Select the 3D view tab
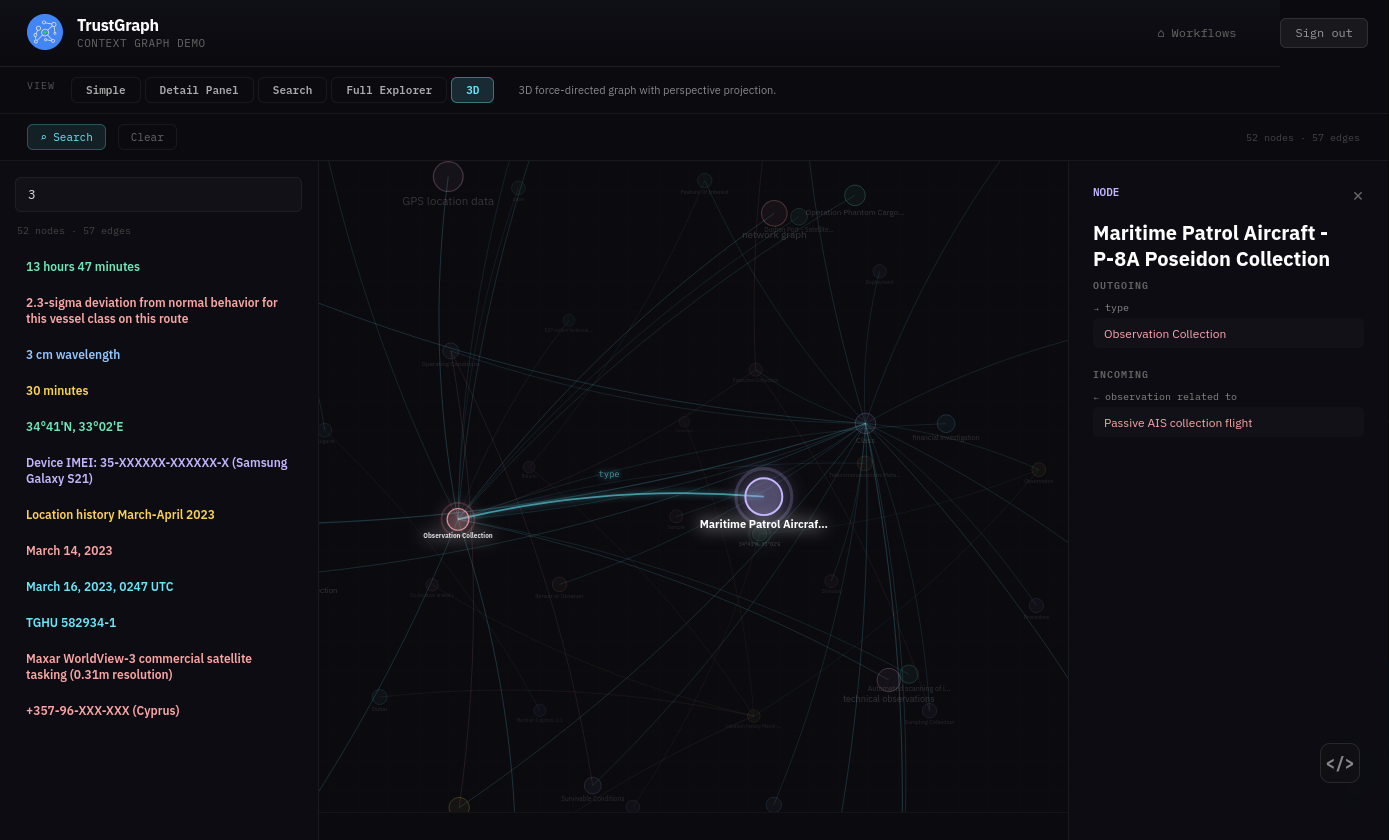 472,90
